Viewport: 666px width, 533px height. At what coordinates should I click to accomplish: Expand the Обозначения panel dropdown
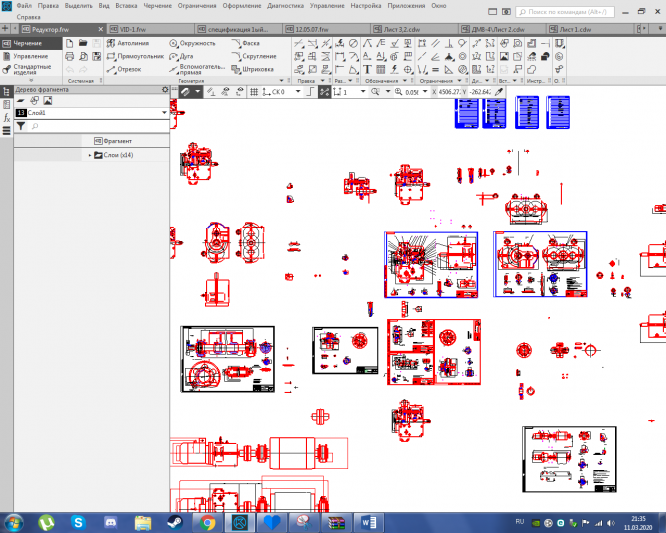coord(405,81)
